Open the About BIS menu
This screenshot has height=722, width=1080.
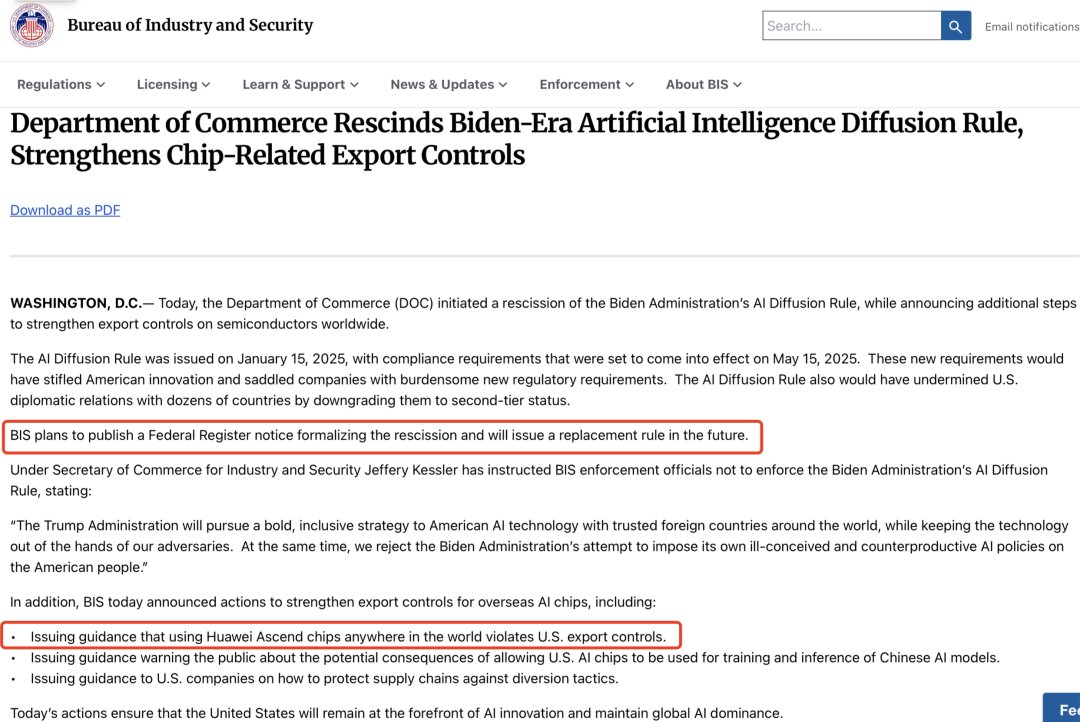pyautogui.click(x=703, y=85)
